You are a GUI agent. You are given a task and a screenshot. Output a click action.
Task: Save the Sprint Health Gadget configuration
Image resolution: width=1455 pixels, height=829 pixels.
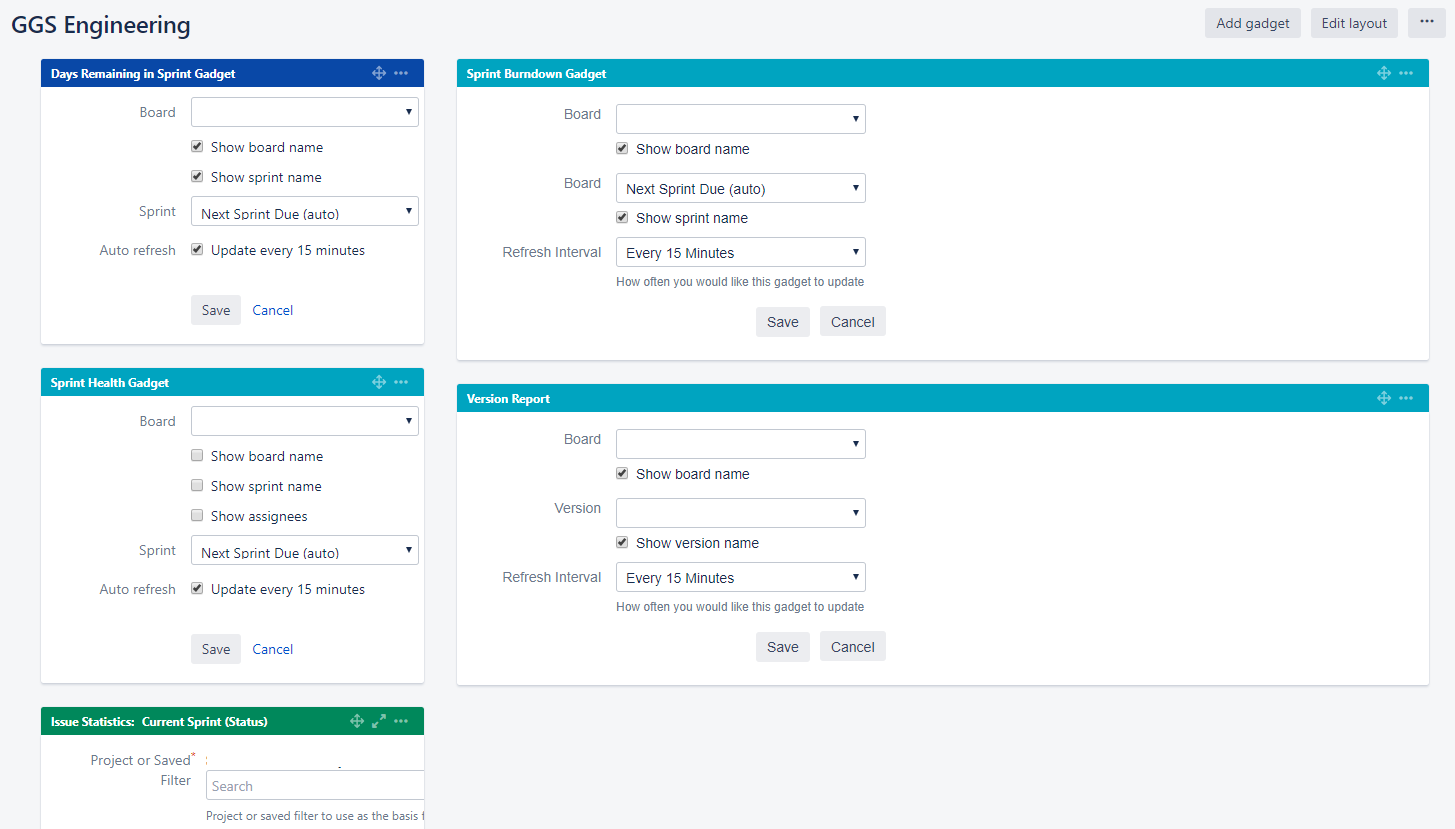point(215,648)
